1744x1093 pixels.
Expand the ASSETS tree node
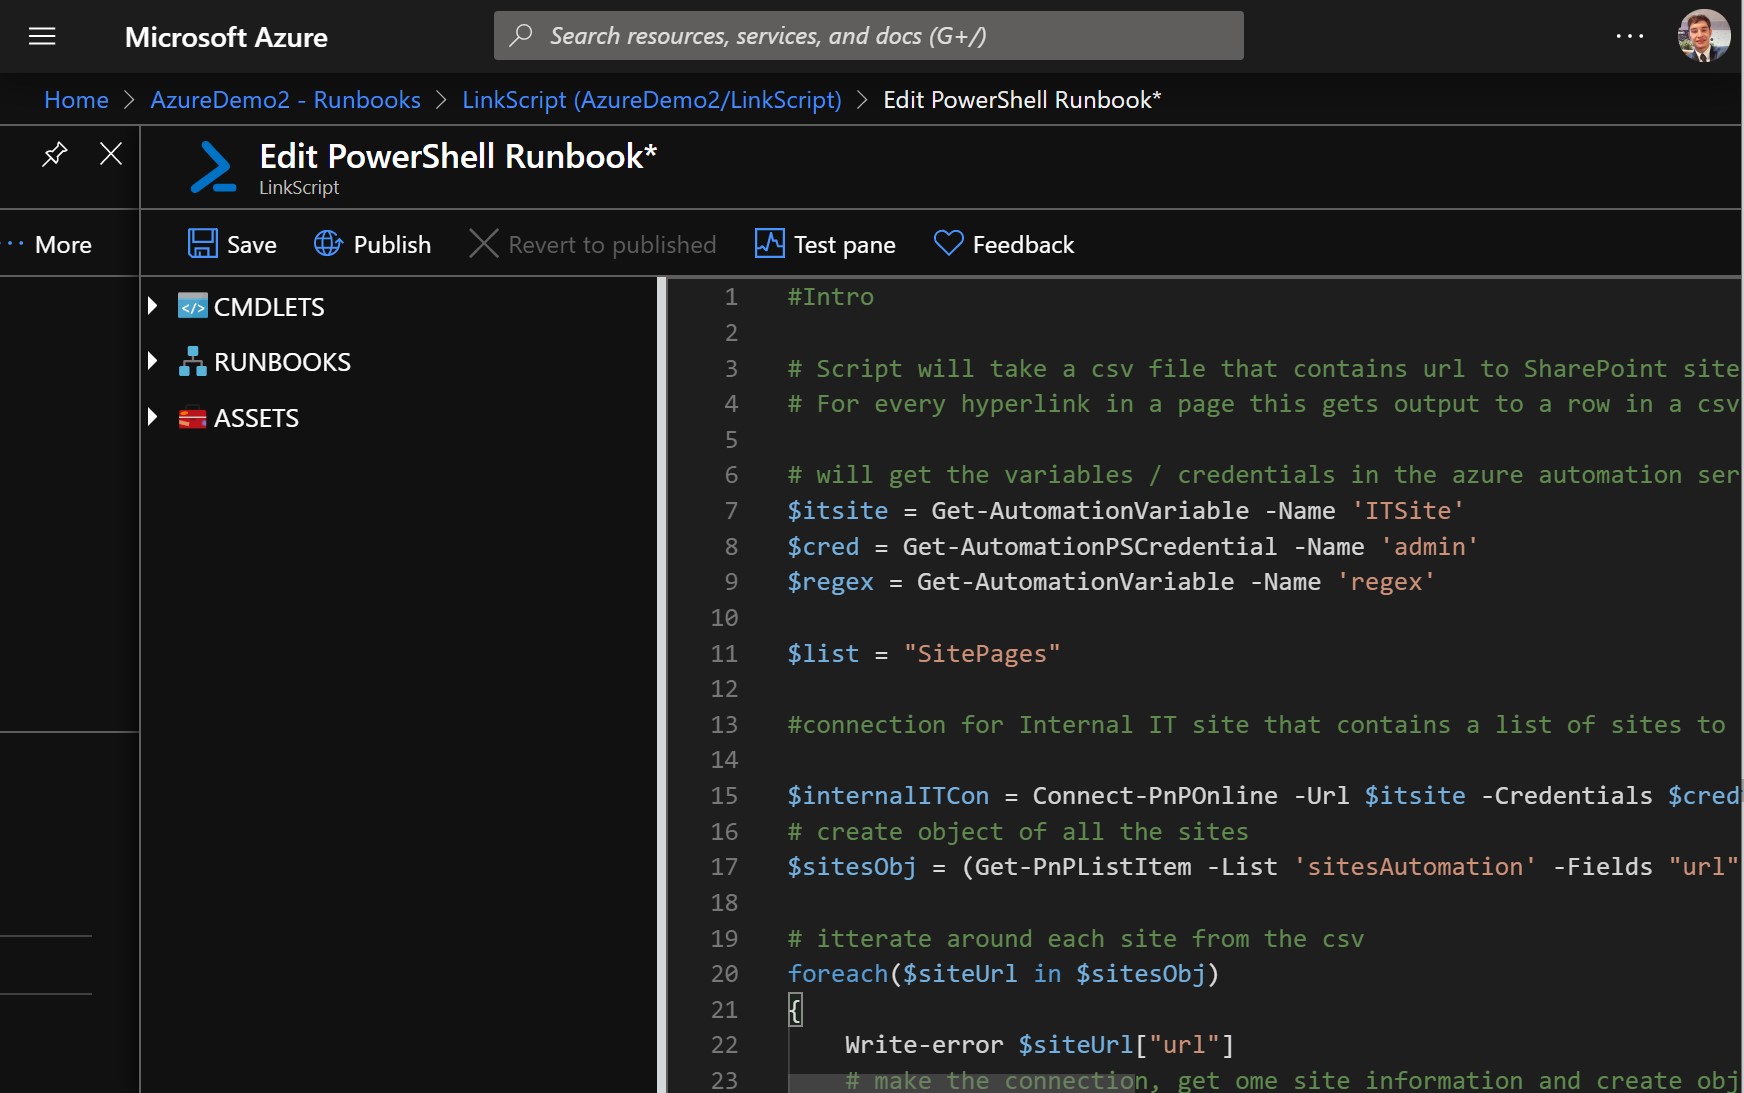[153, 417]
